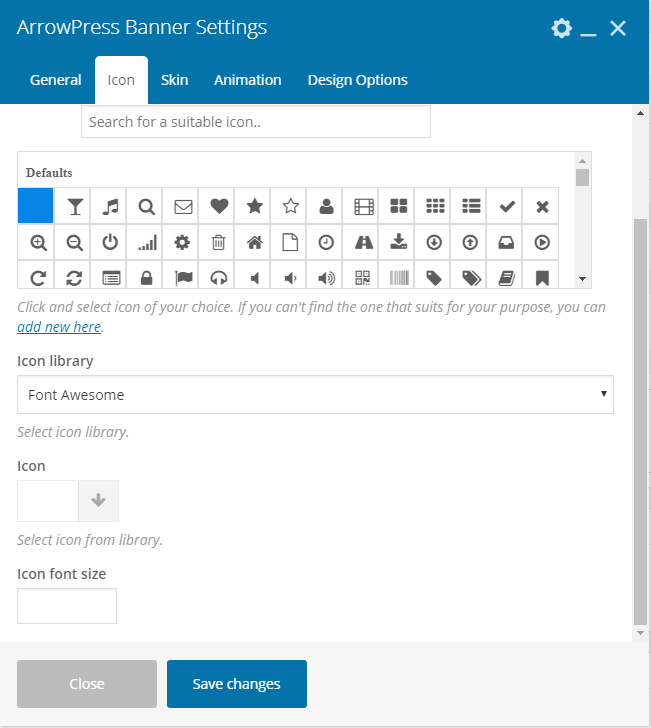Choose the solid star icon
Screen dimensions: 651x728
tap(254, 206)
